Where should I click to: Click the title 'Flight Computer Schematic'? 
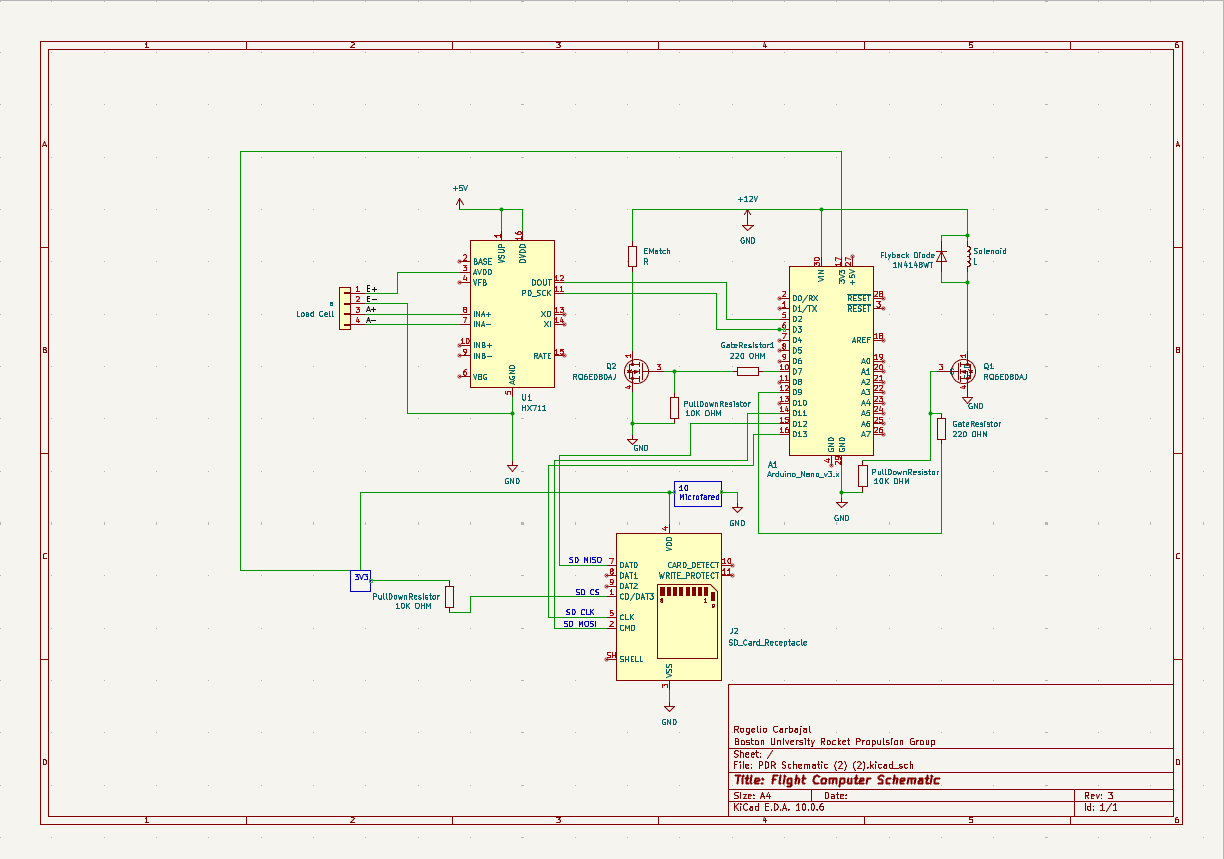[x=837, y=780]
